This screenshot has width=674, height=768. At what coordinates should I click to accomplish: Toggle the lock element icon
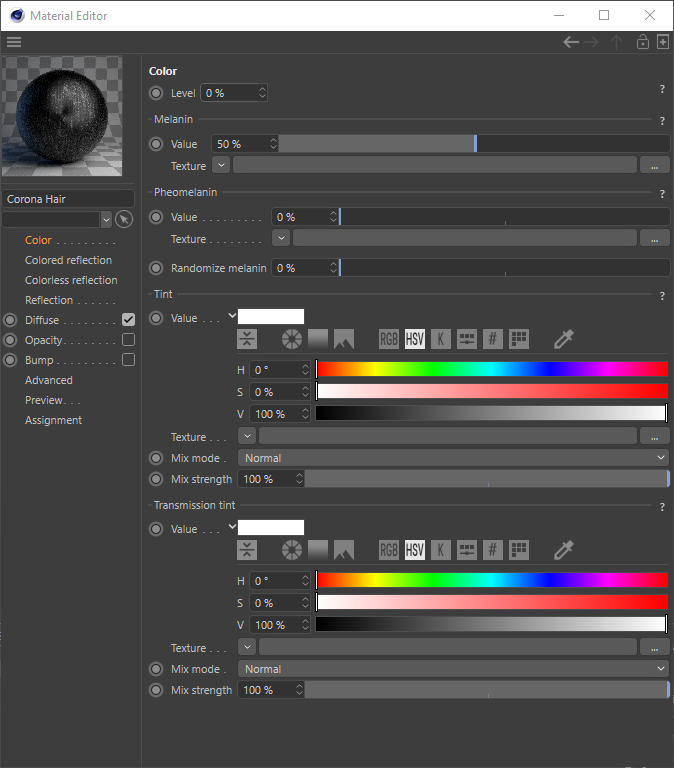(x=643, y=42)
